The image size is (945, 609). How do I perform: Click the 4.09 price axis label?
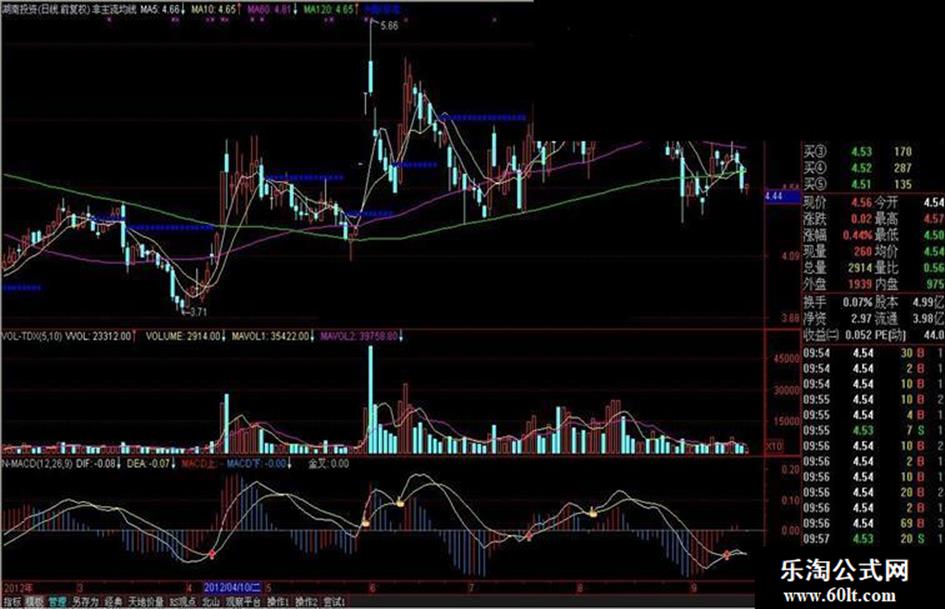coord(790,256)
